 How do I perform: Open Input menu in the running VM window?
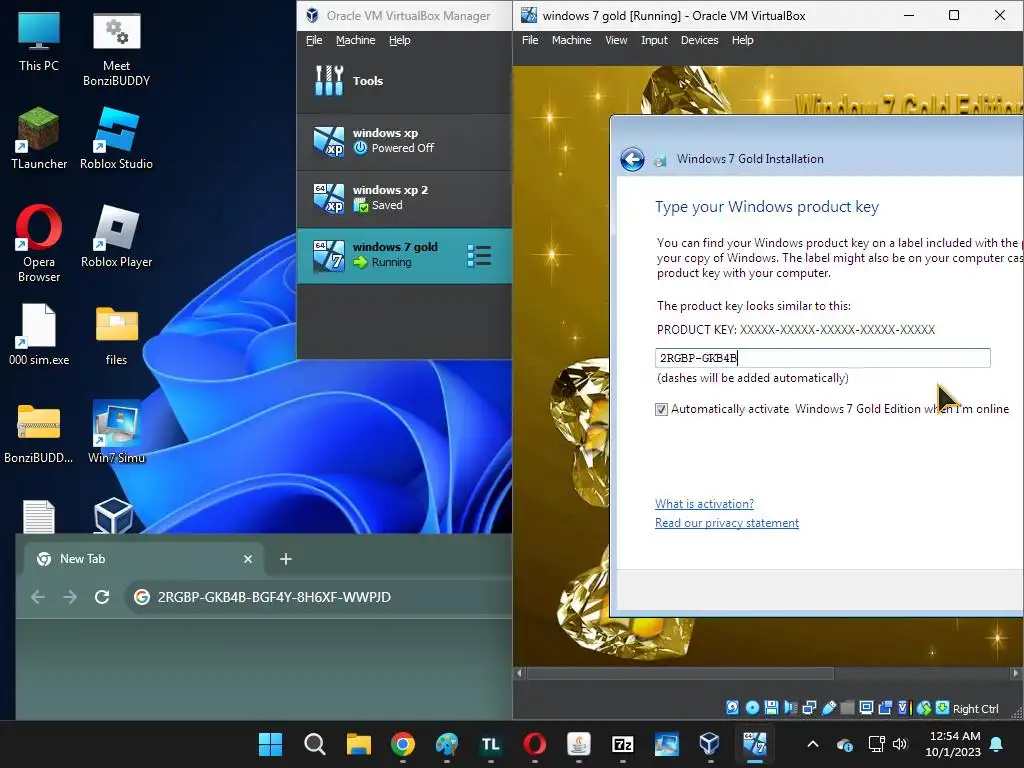654,40
